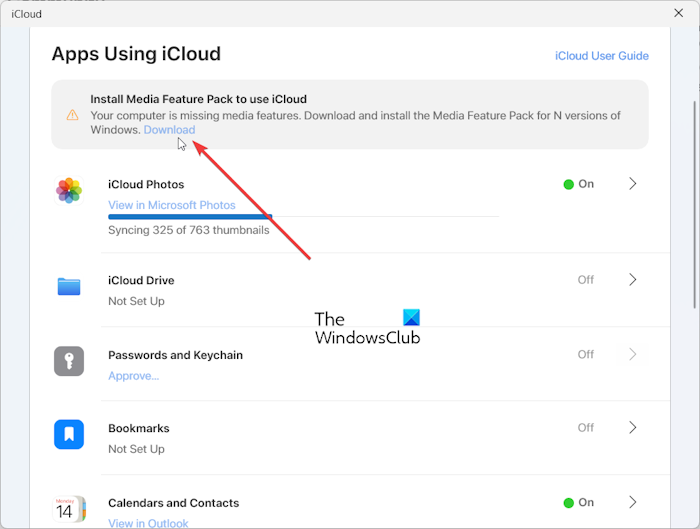The width and height of the screenshot is (700, 529).
Task: Click the thumbnail syncing progress bar
Action: [304, 217]
